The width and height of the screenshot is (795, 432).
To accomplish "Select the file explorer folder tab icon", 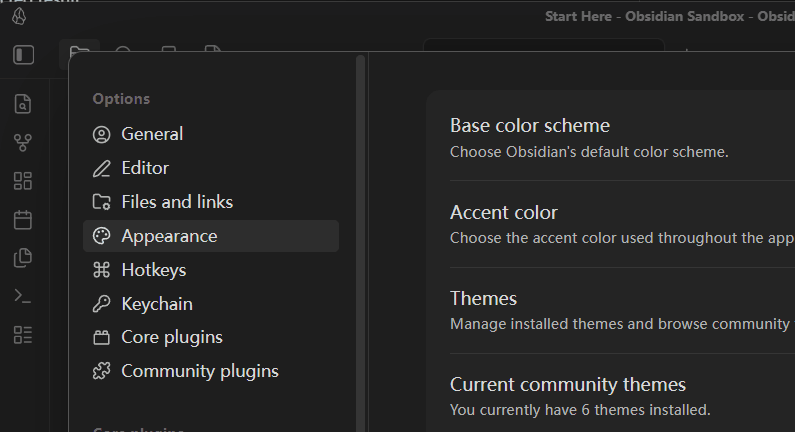I will point(79,54).
